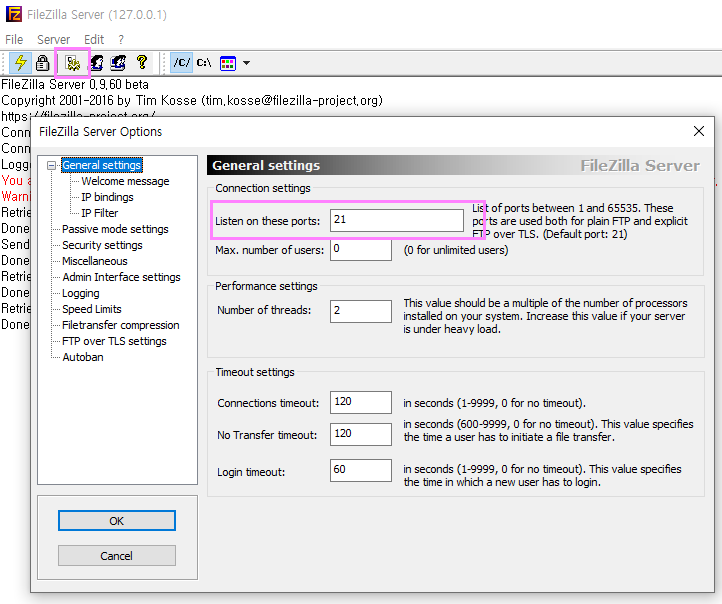Viewport: 722px width, 604px height.
Task: Select IP Filter in the tree
Action: coord(99,213)
